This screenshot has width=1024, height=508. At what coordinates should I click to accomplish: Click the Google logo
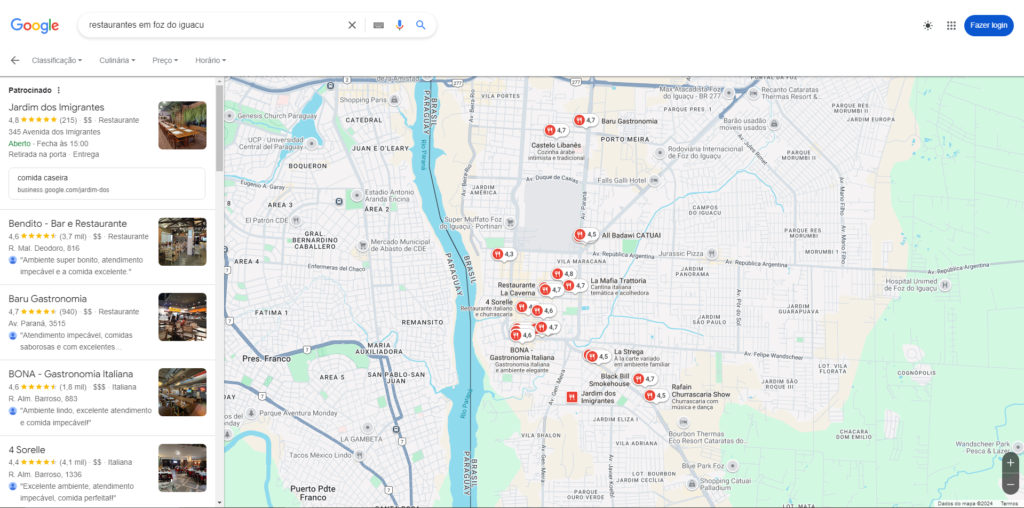tap(35, 25)
